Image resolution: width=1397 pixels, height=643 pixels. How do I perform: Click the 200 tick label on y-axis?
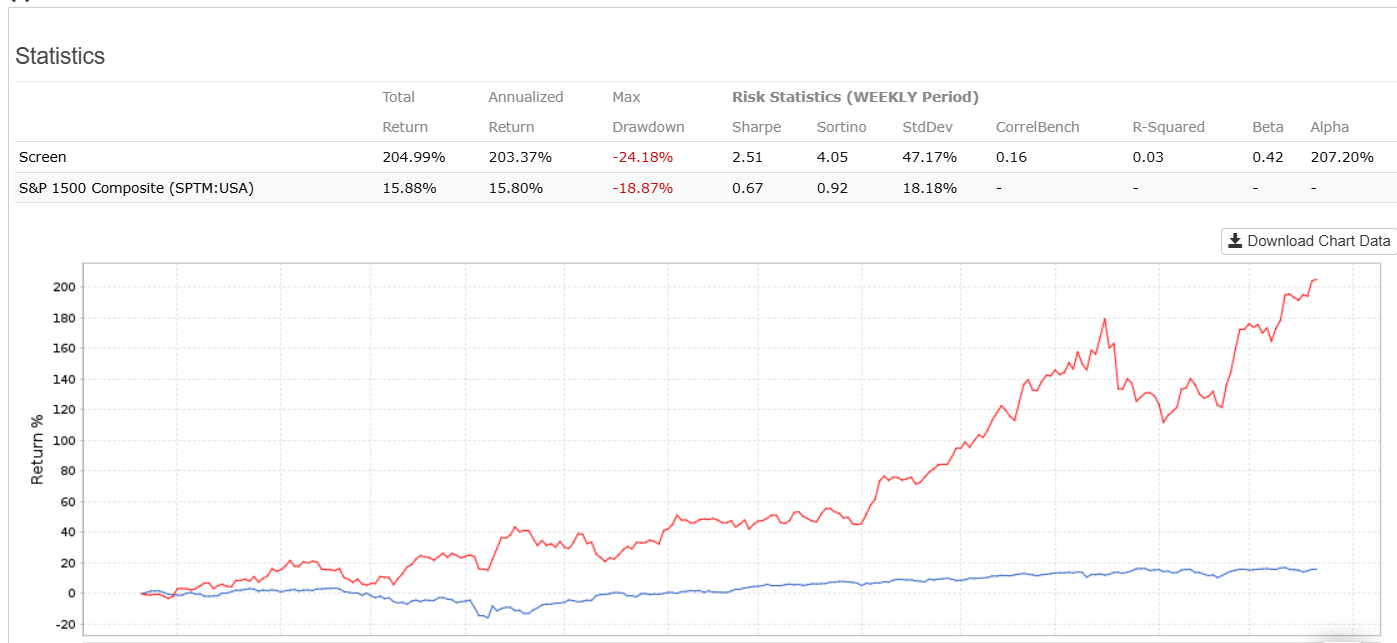(63, 287)
